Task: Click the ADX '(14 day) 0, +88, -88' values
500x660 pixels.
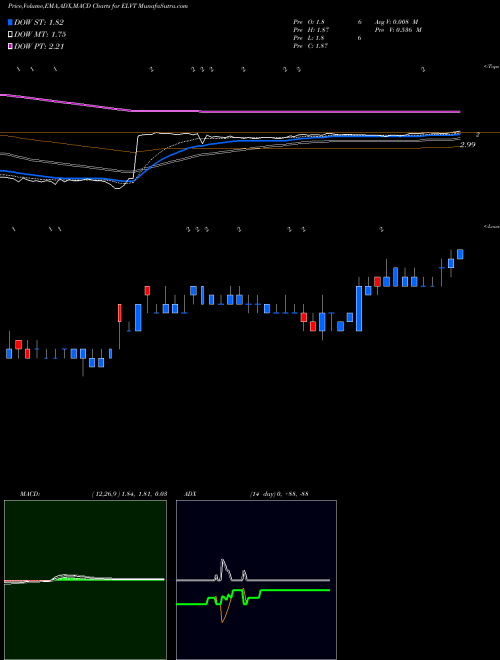Action: (279, 493)
